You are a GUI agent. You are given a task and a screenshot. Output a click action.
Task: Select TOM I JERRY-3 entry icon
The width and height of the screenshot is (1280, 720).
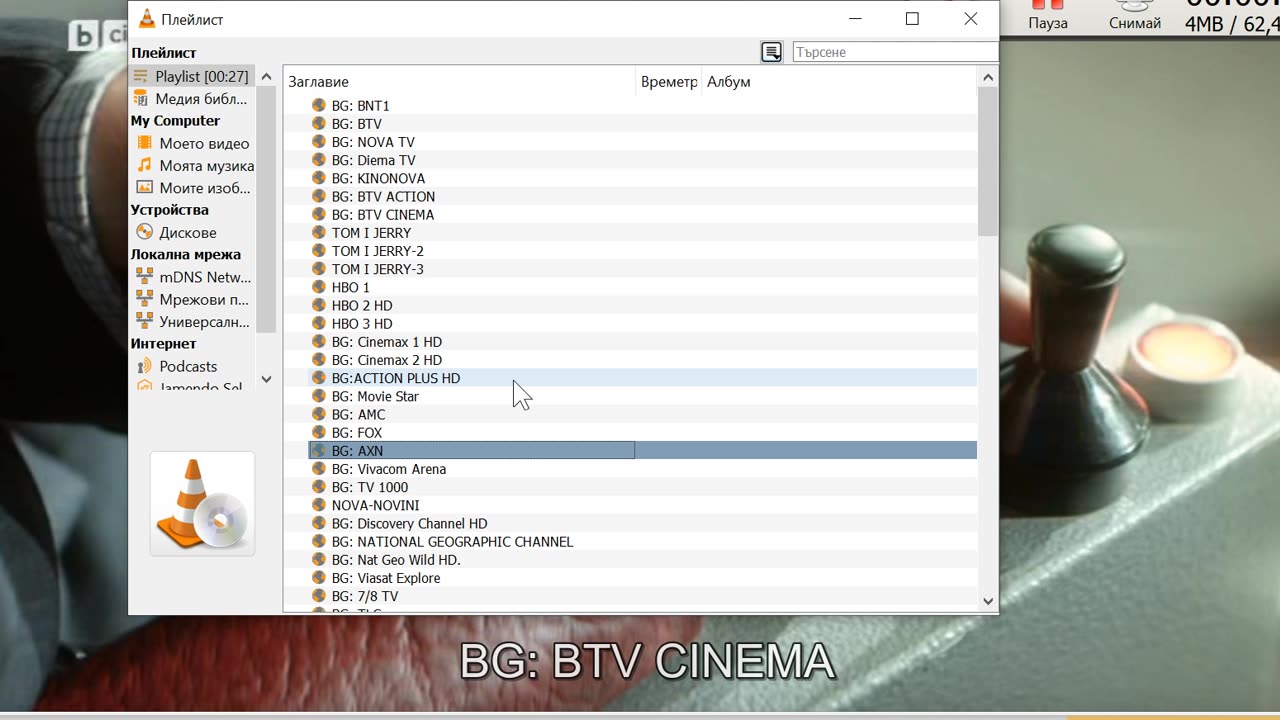tap(319, 269)
